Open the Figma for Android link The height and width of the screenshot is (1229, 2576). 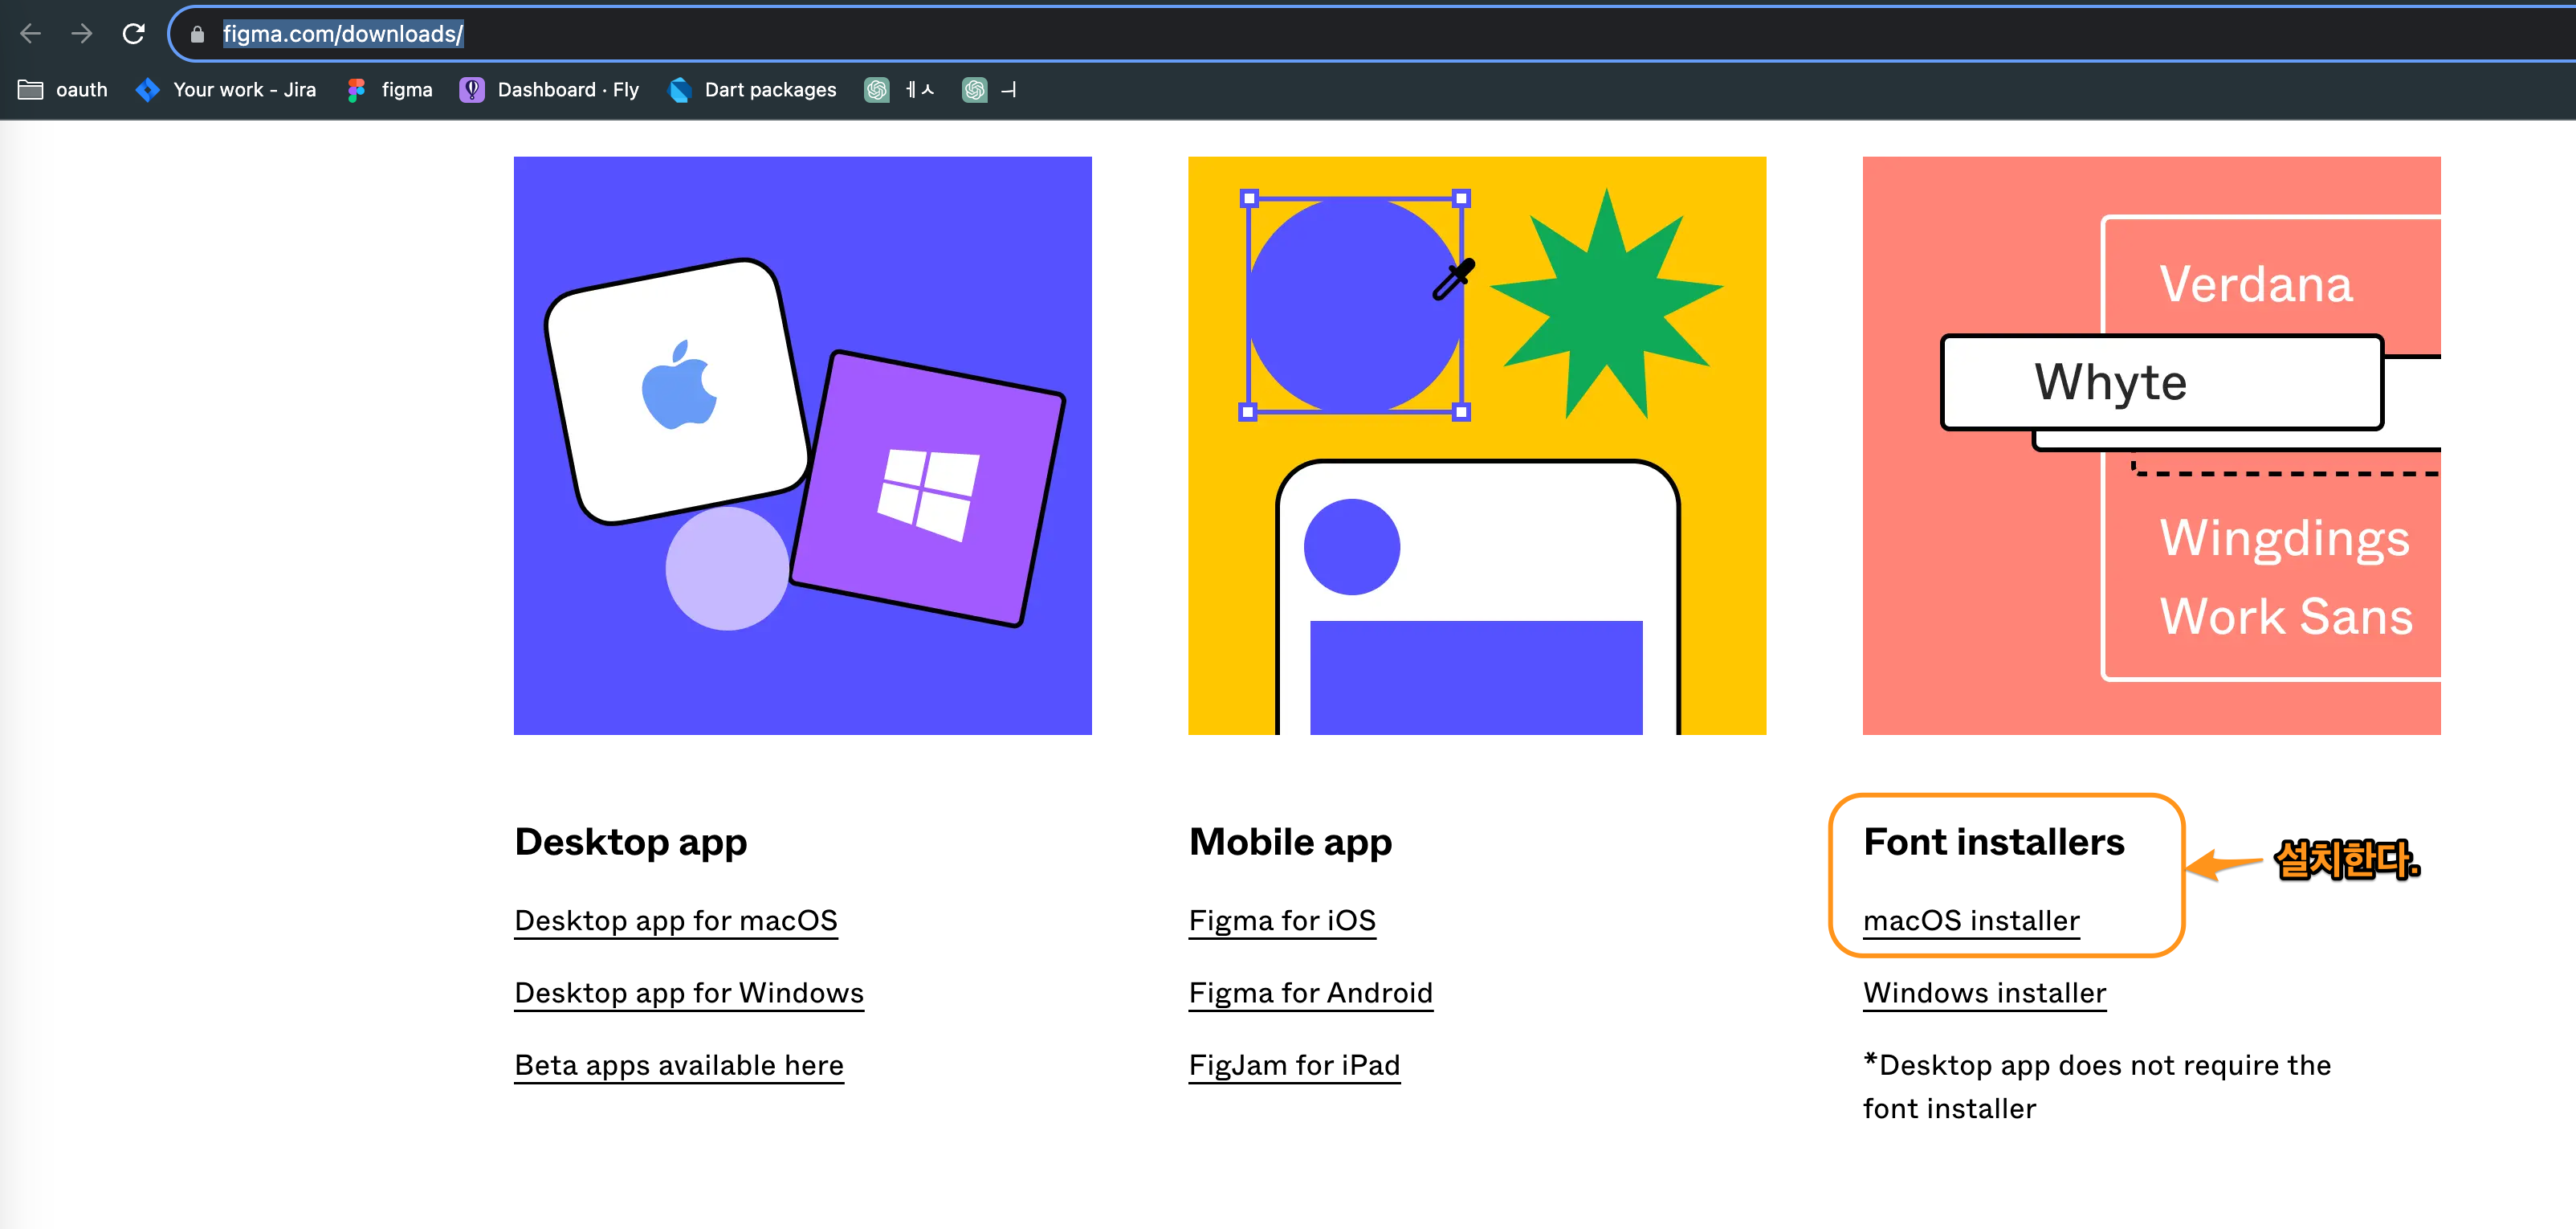1310,992
